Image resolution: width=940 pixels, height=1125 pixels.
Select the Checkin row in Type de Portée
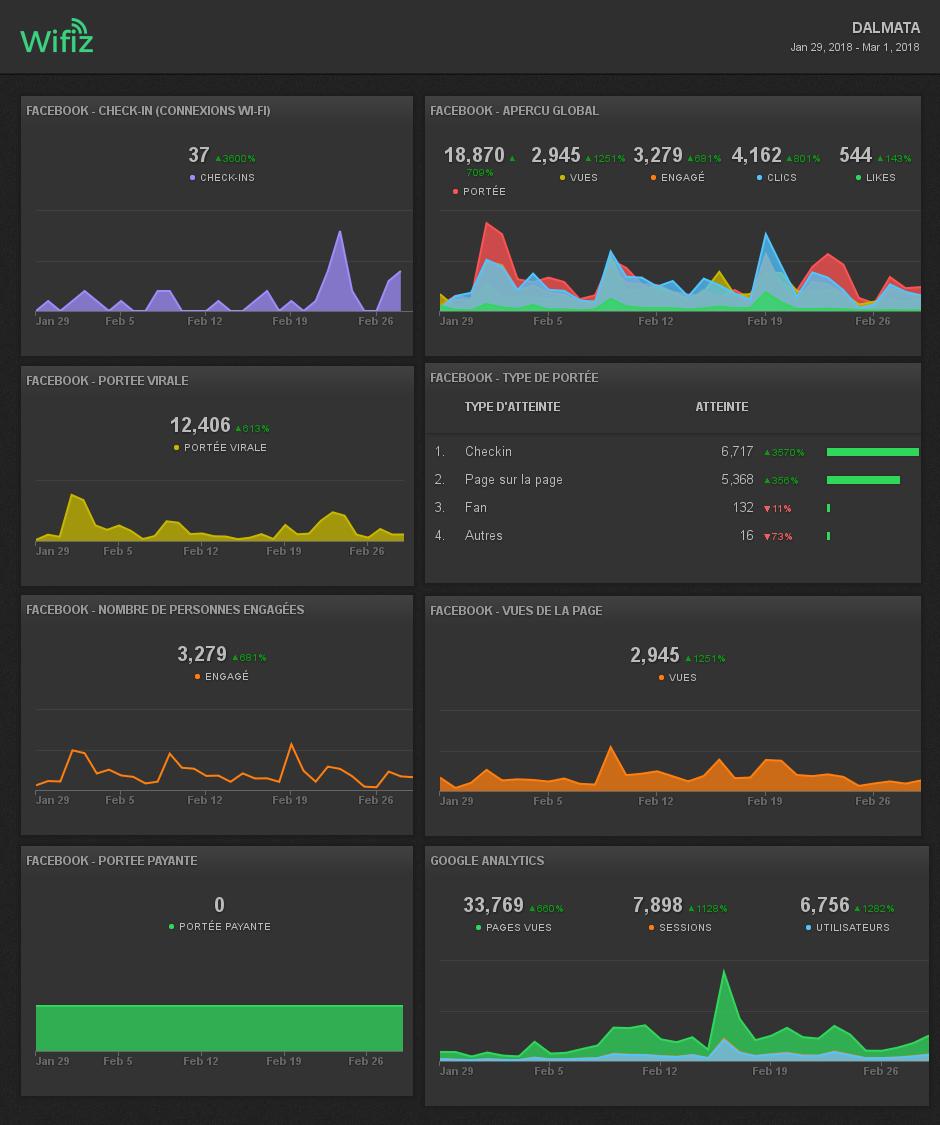tap(488, 452)
